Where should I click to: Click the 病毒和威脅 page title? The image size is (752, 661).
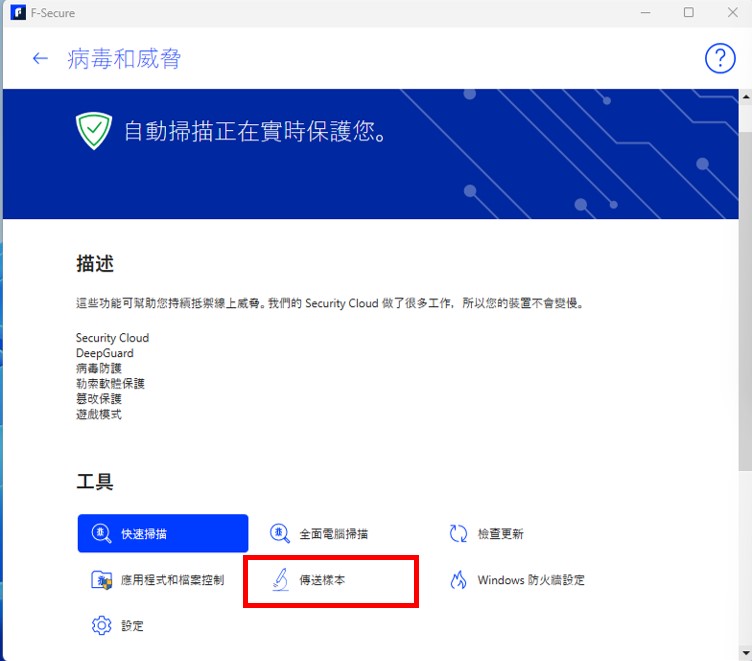(124, 59)
